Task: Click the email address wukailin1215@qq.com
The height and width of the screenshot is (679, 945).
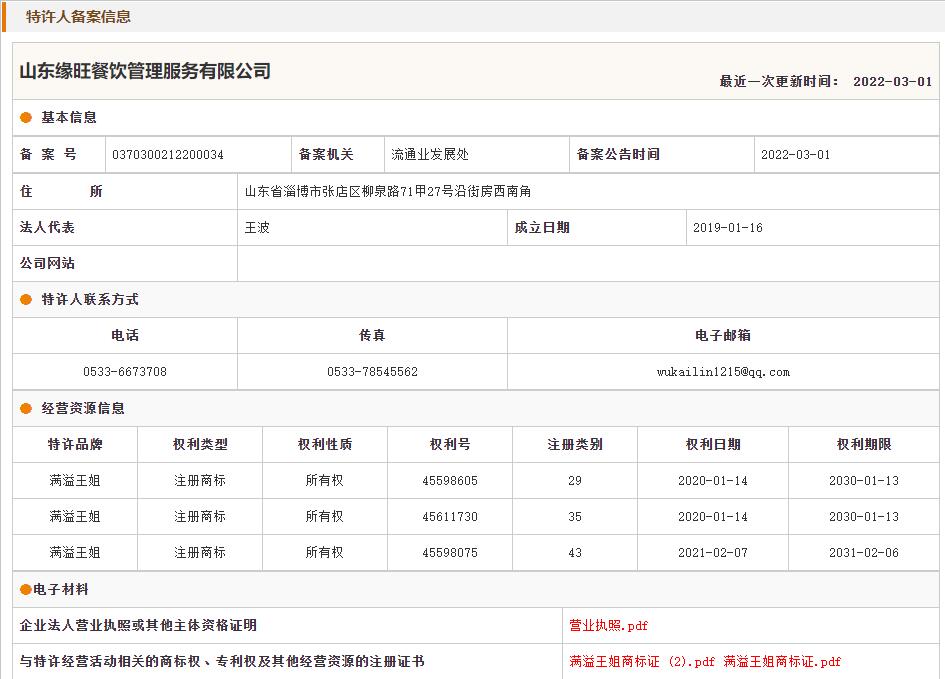Action: (723, 372)
